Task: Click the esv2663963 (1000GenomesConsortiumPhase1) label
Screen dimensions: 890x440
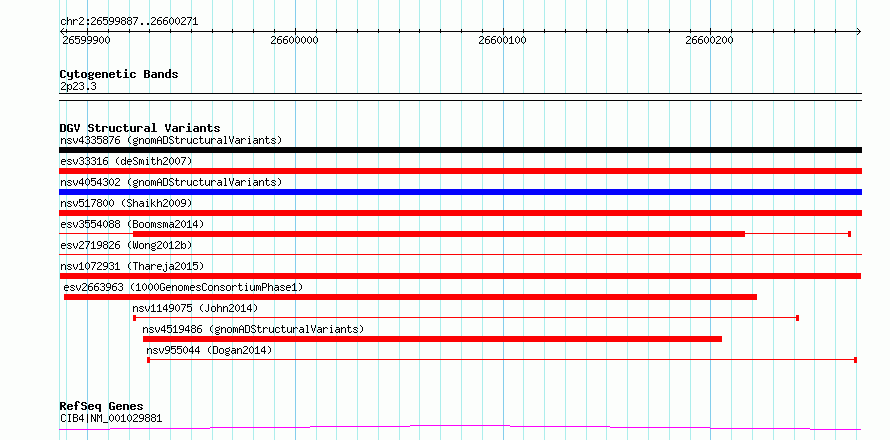Action: 183,287
